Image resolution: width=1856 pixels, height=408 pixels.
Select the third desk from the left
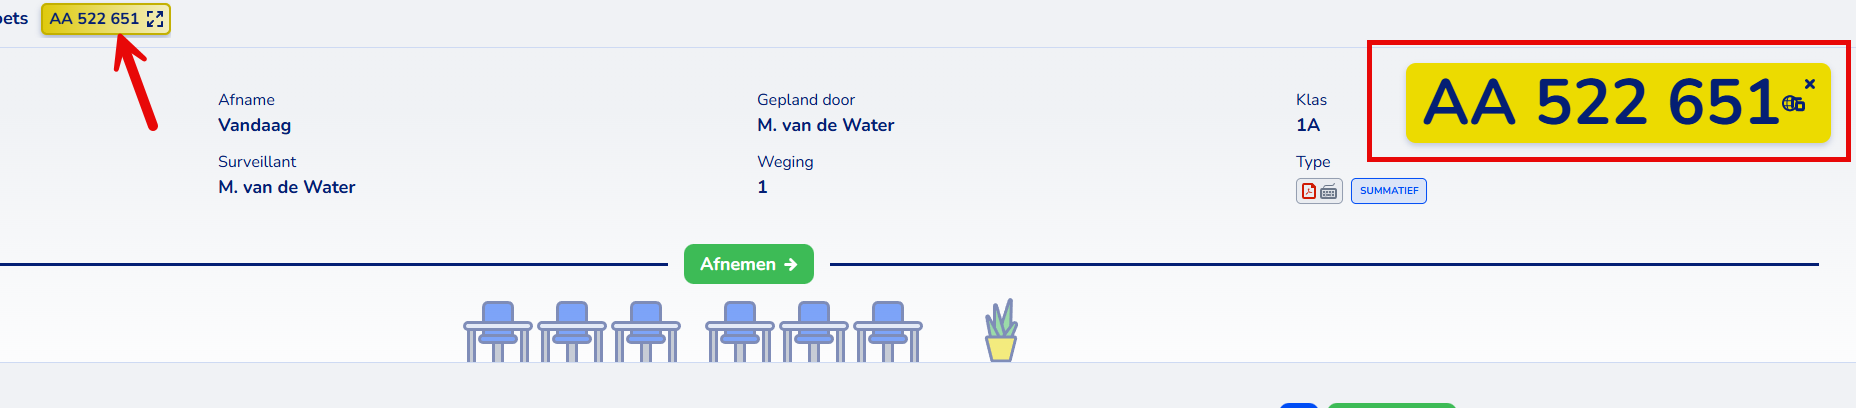pyautogui.click(x=646, y=332)
